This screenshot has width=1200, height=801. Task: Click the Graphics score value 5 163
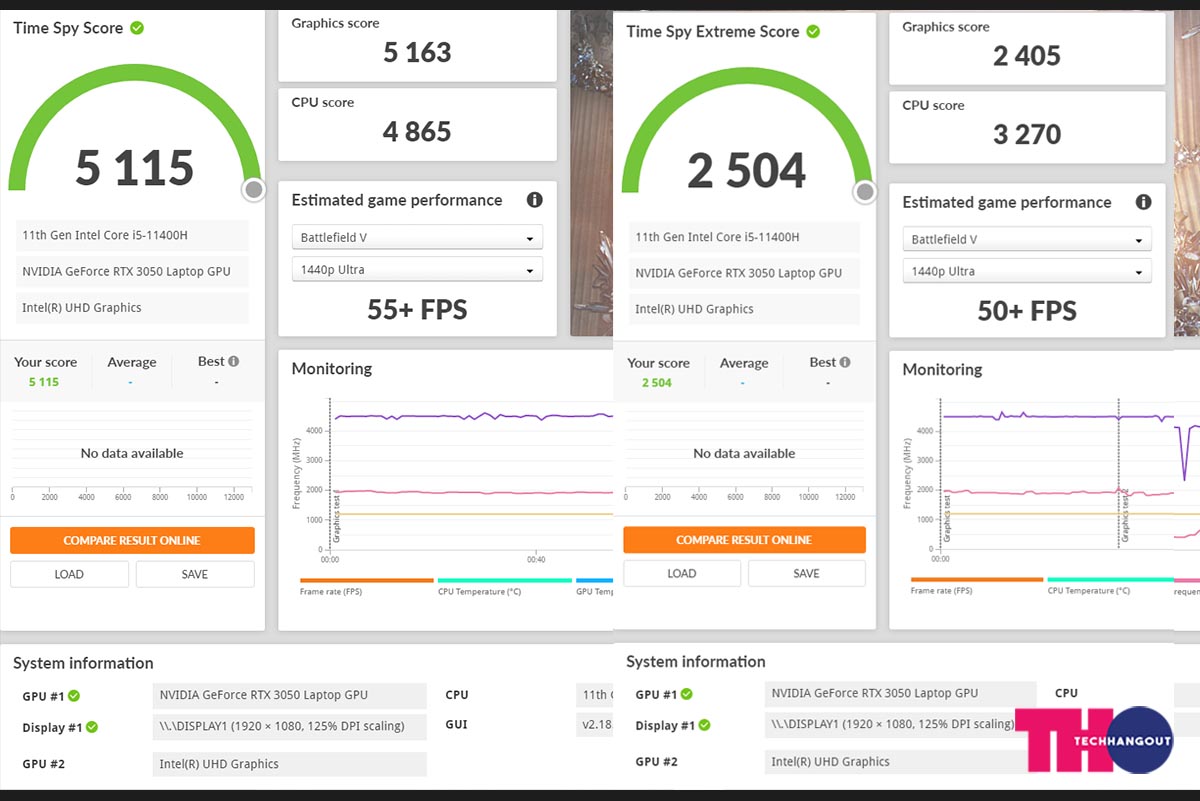[x=417, y=52]
